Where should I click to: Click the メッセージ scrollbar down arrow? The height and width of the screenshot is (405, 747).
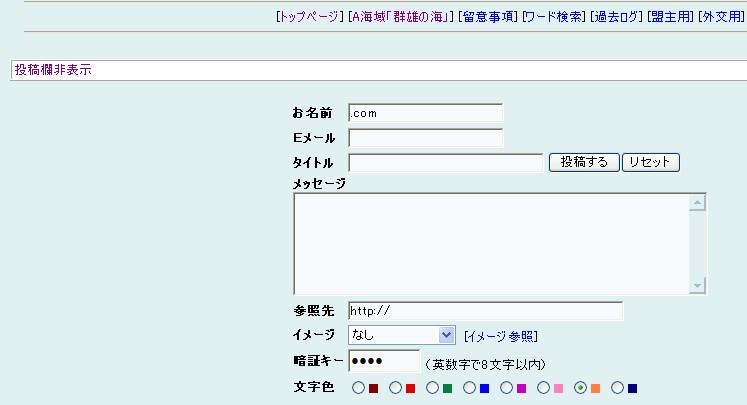click(x=698, y=286)
